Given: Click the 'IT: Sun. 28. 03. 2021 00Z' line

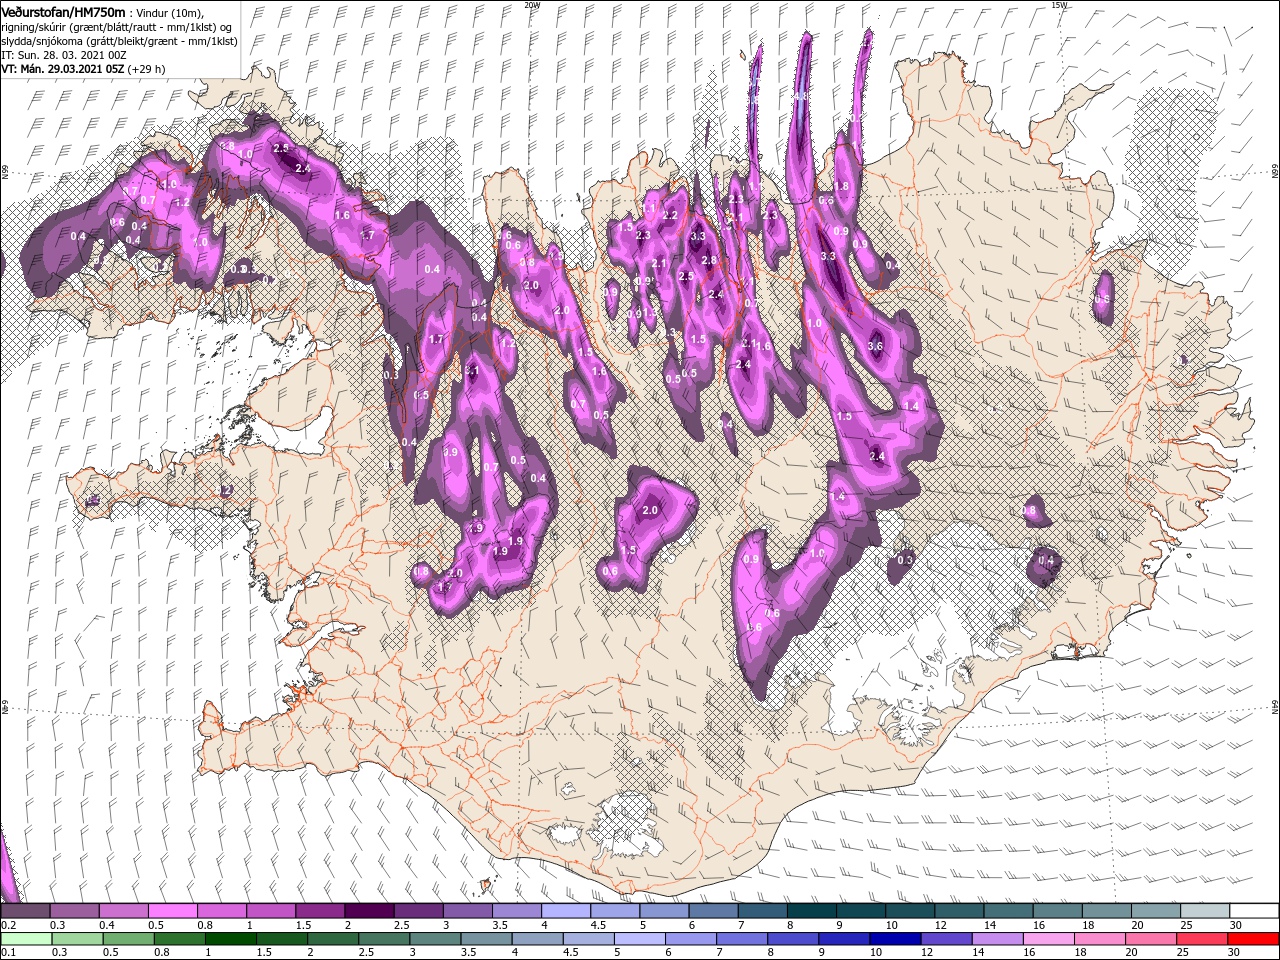Looking at the screenshot, I should coord(65,54).
